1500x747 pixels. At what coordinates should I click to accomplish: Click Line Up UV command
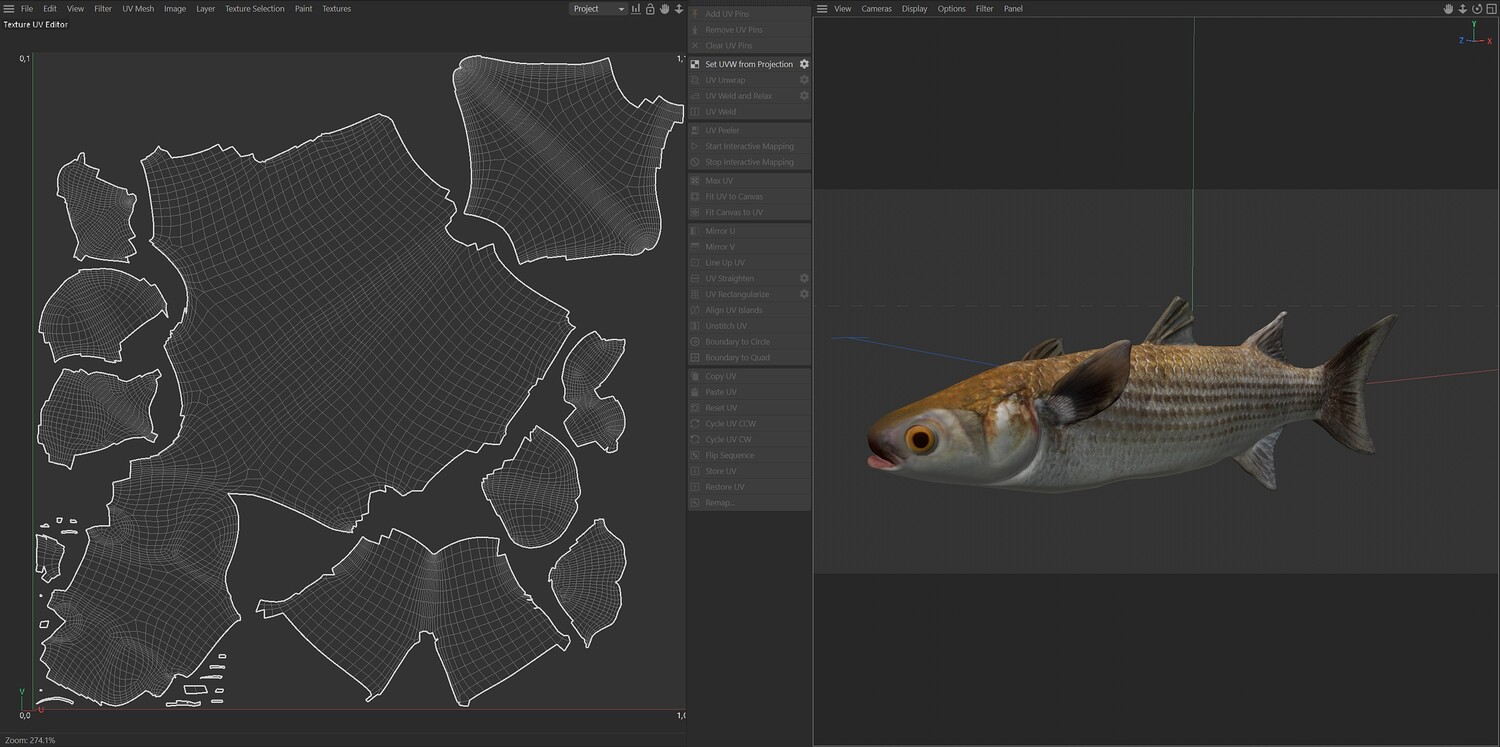coord(749,263)
